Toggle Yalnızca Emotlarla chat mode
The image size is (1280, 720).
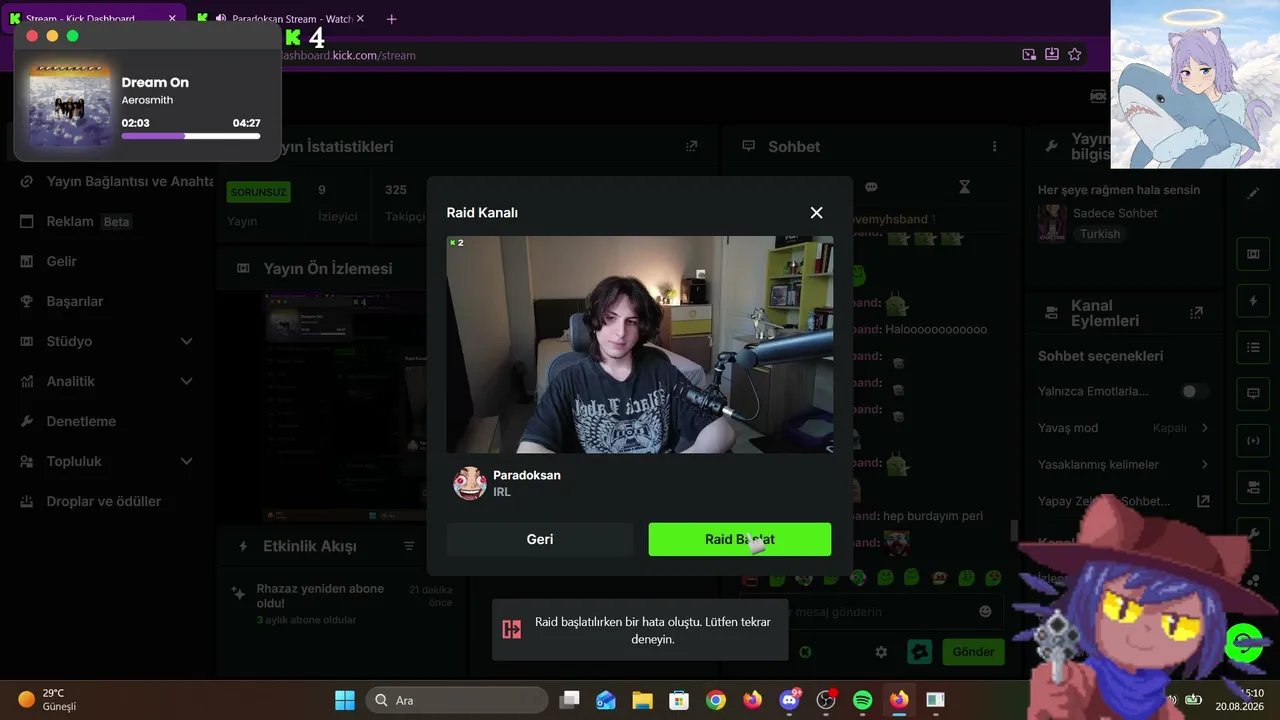coord(1194,391)
